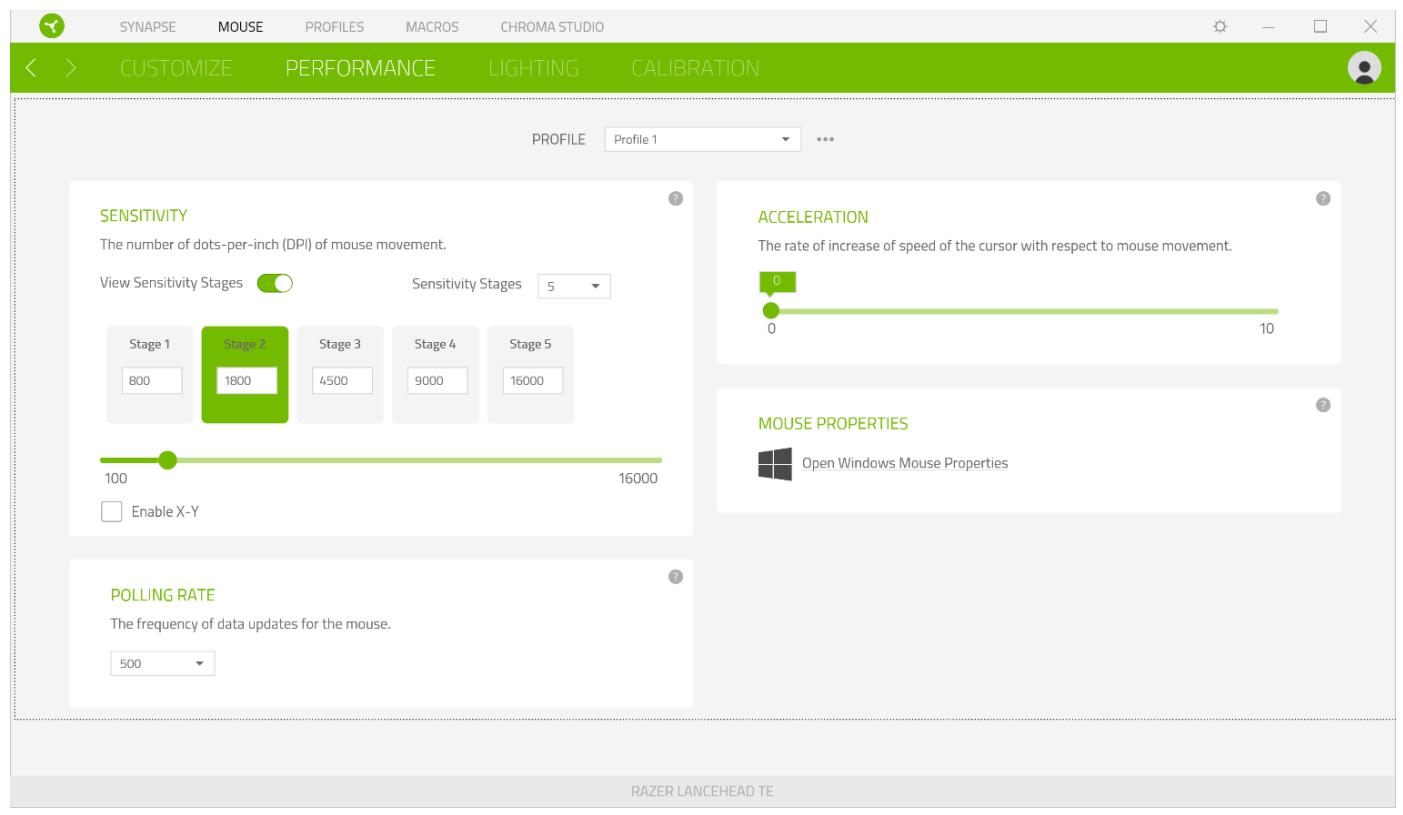Screen dimensions: 1403x815
Task: Open settings via the gear icon
Action: (1219, 25)
